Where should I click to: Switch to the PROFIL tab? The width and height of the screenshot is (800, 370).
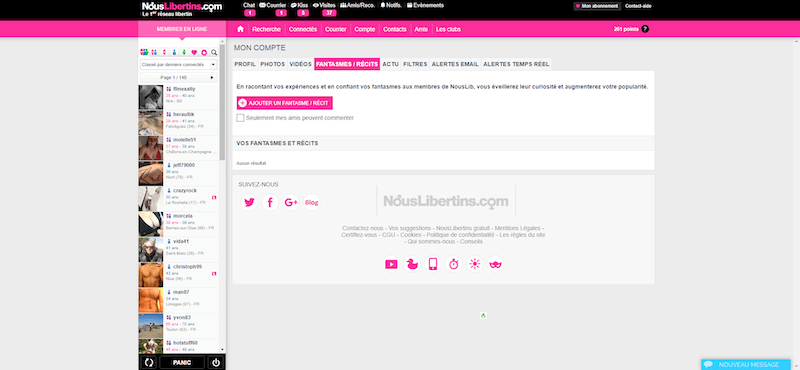[245, 64]
